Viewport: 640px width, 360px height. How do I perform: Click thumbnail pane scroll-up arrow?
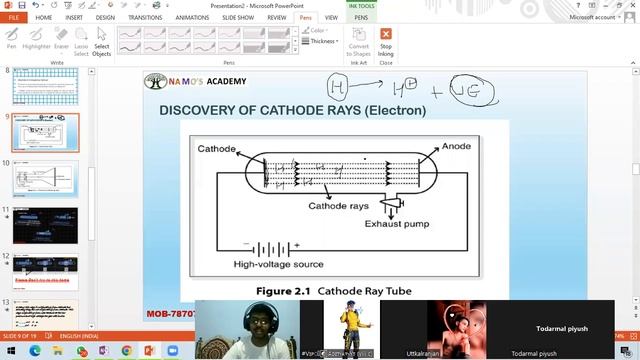click(x=91, y=71)
